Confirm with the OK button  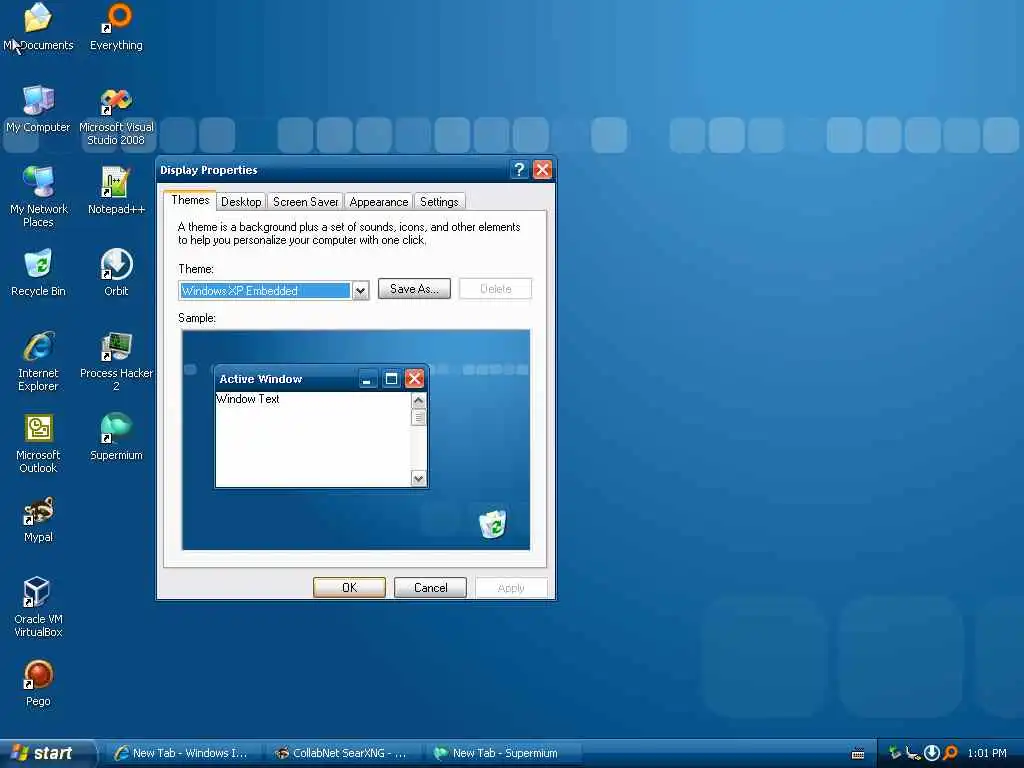[349, 588]
